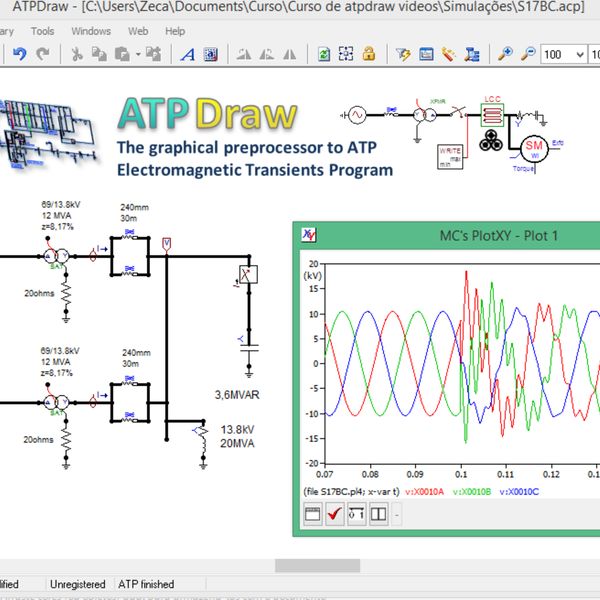Click the blue window toolbar icon
Screen dimensions: 600x600
(426, 54)
